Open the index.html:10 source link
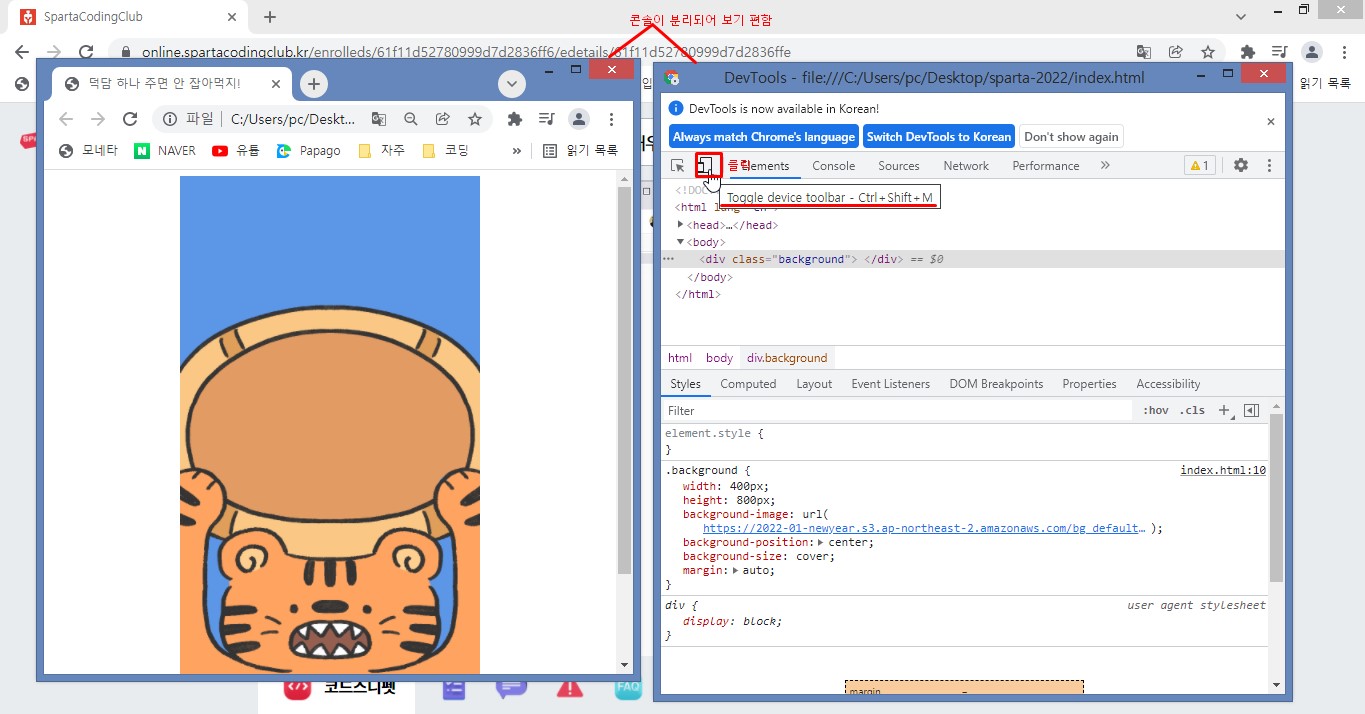This screenshot has height=714, width=1365. (1223, 470)
